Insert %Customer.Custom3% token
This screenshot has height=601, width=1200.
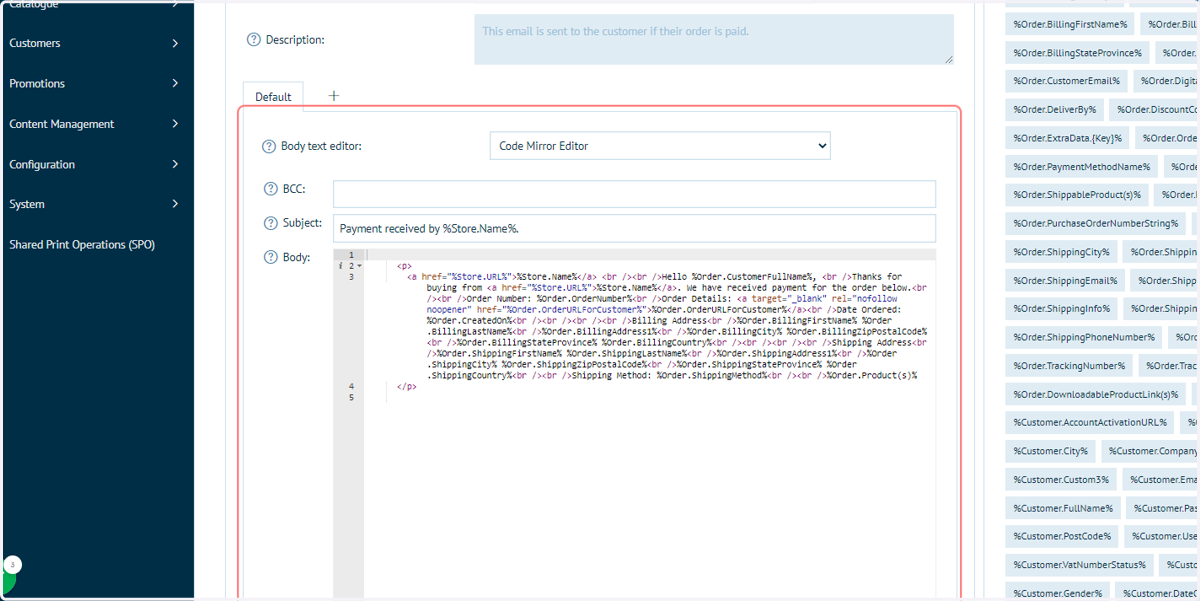1061,480
